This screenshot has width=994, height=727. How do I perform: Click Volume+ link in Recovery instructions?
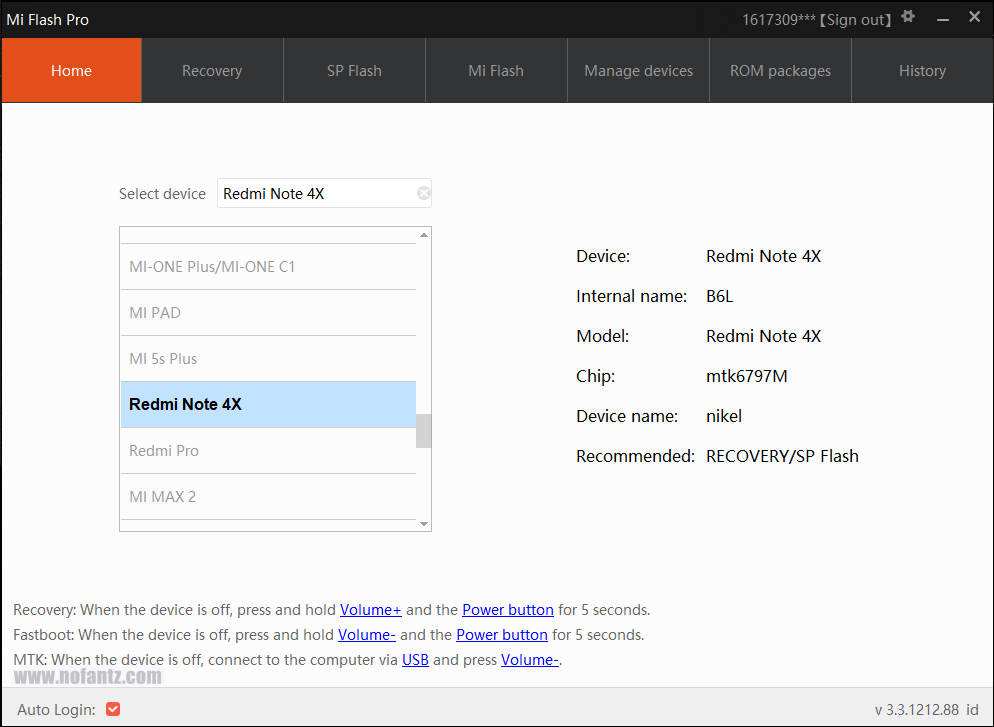(371, 610)
